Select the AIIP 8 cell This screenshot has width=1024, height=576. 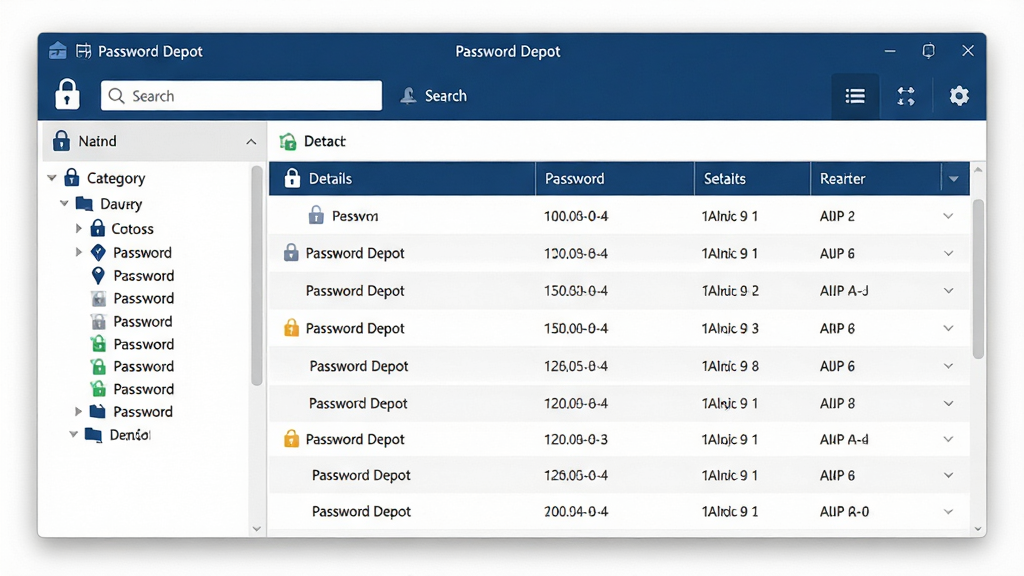[837, 404]
